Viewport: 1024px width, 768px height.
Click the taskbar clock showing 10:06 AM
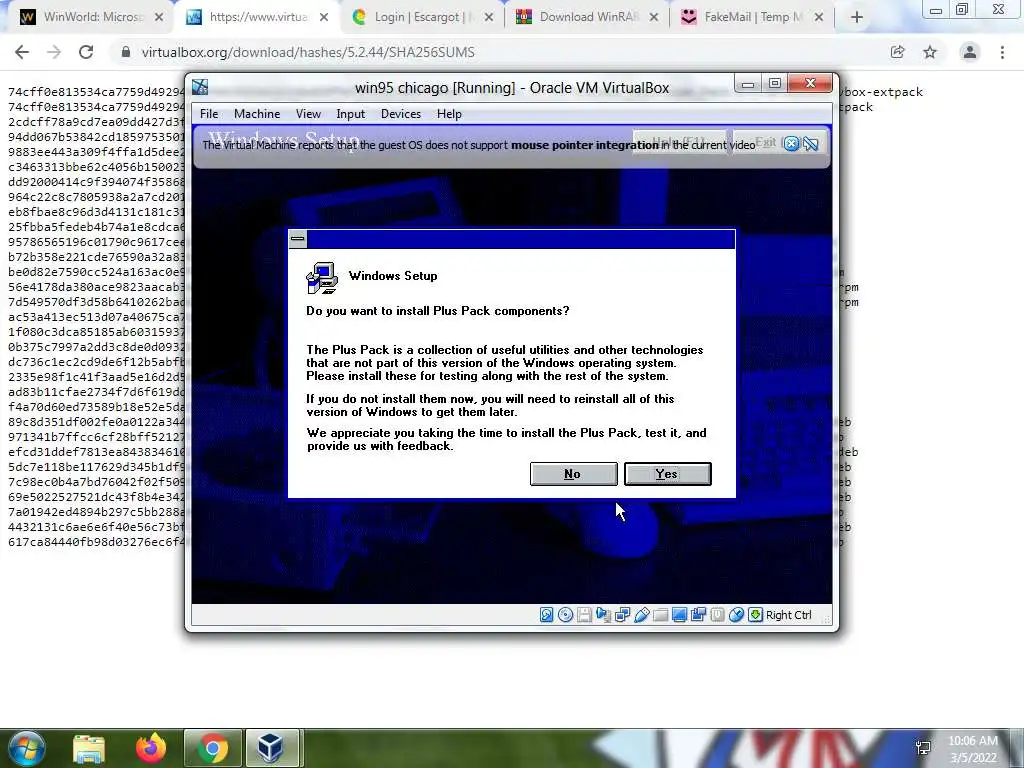[x=973, y=749]
